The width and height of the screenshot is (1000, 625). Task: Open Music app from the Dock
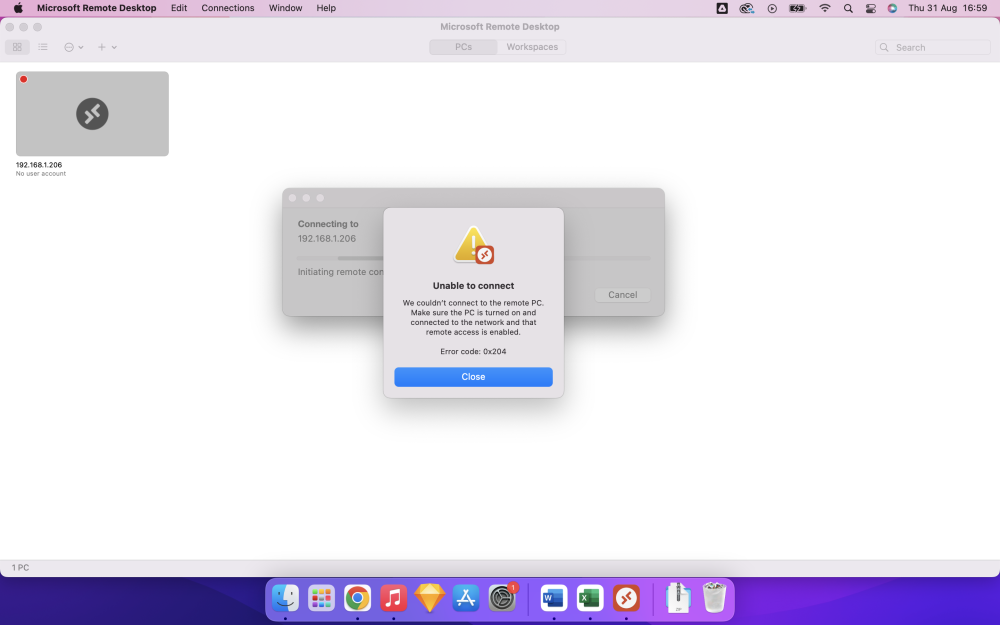tap(393, 598)
